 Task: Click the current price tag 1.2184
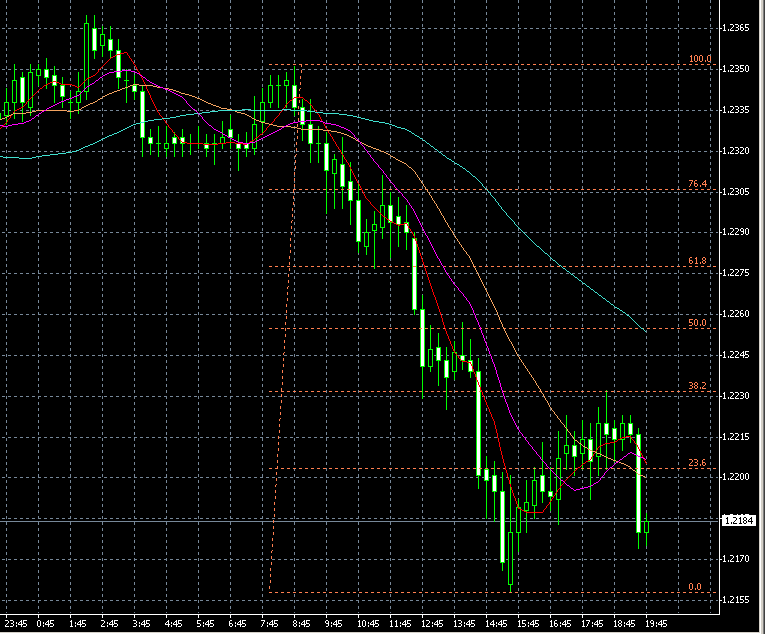[739, 520]
